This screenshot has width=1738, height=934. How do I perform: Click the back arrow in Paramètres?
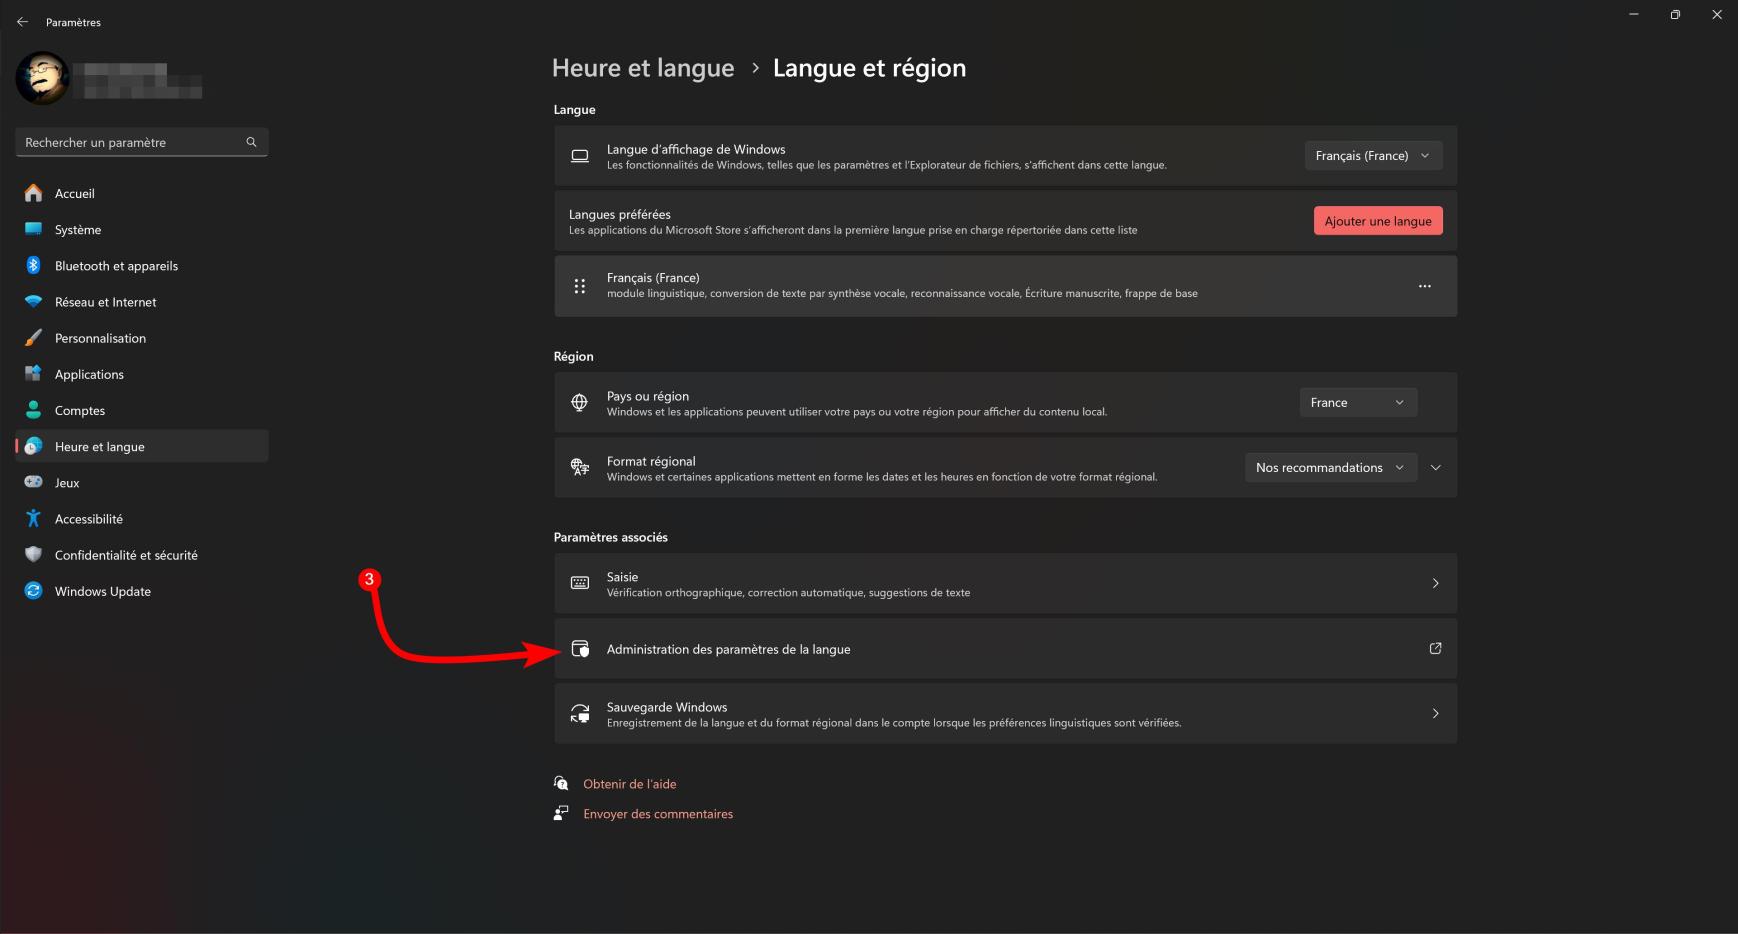(x=22, y=22)
